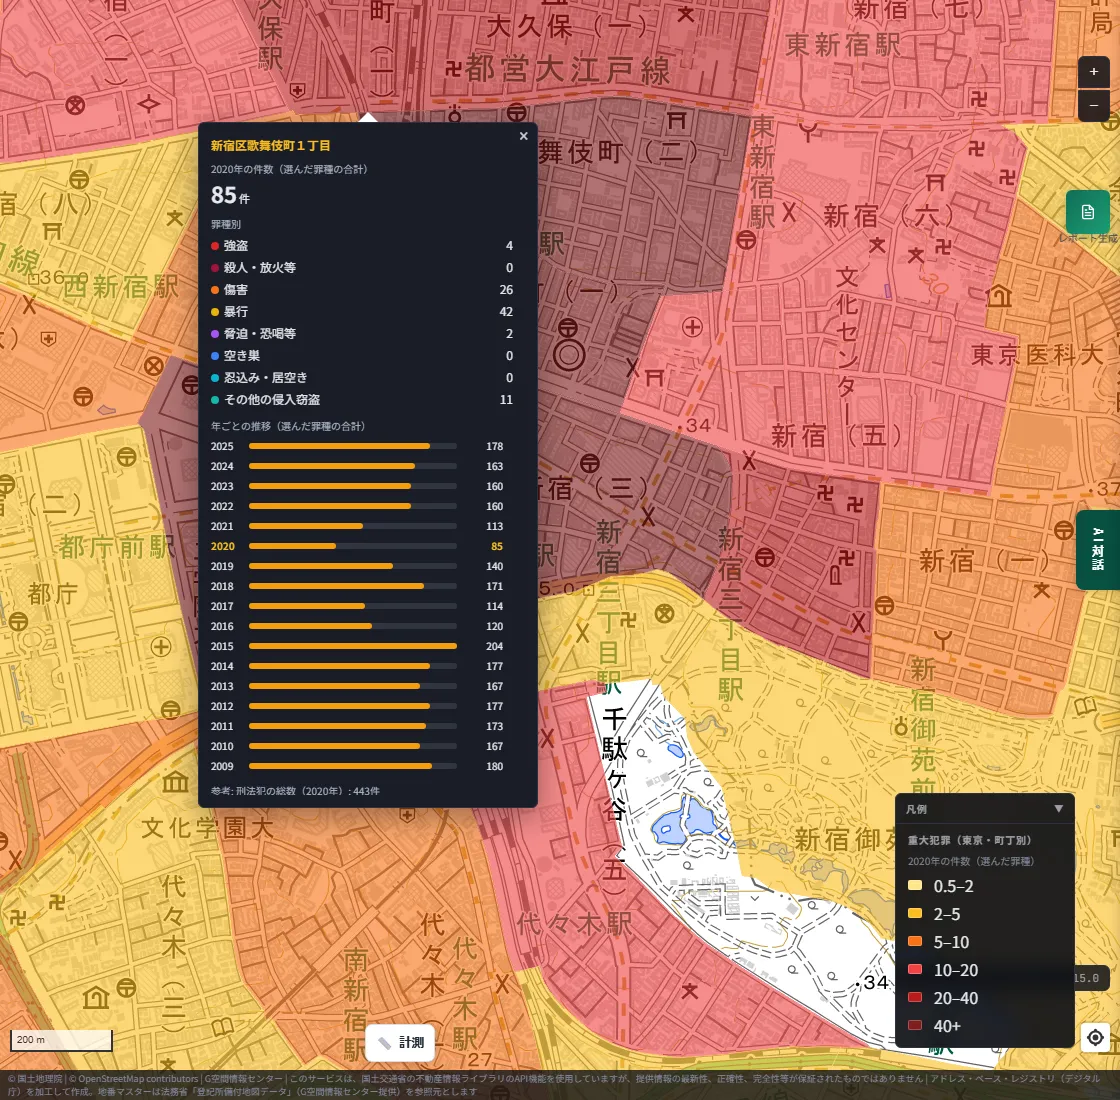This screenshot has width=1120, height=1100.
Task: Open the OpenStreetMap contributors attribution link
Action: point(133,1079)
